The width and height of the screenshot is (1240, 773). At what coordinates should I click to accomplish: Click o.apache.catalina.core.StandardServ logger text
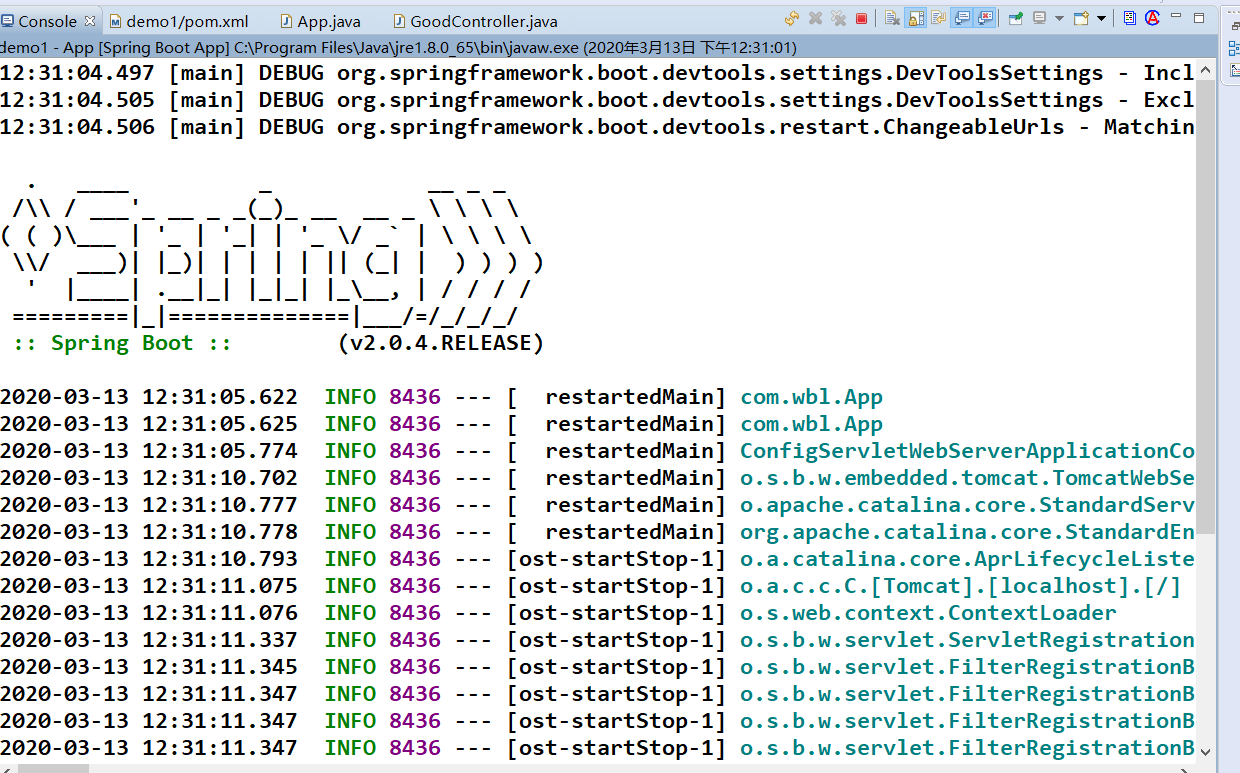point(967,505)
